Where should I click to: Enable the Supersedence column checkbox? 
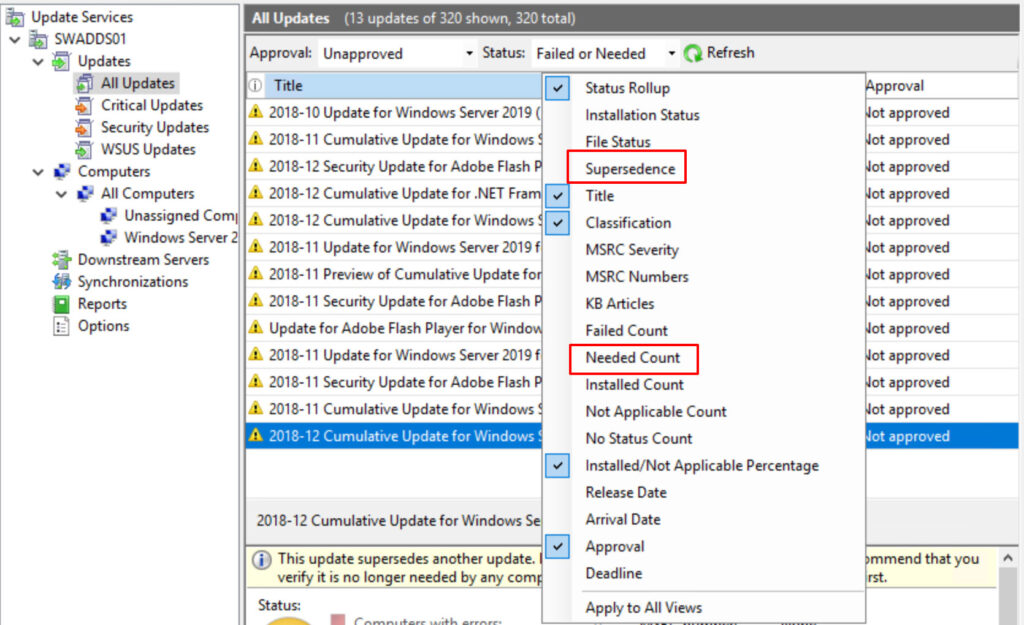pyautogui.click(x=557, y=168)
